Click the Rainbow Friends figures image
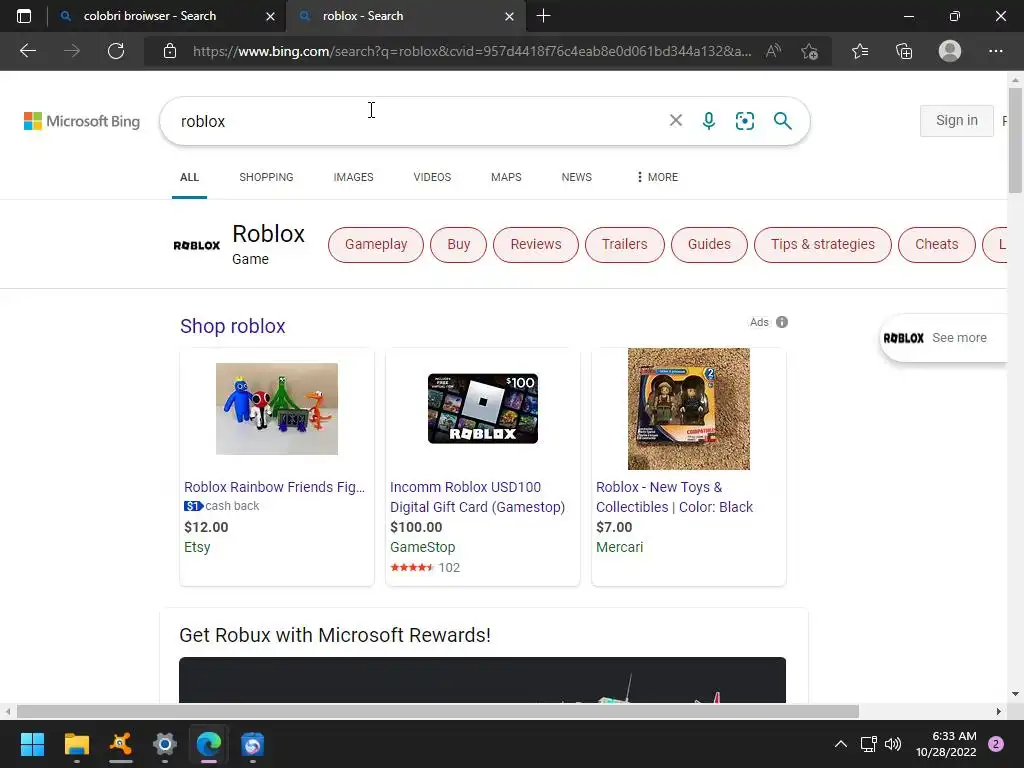 coord(277,409)
